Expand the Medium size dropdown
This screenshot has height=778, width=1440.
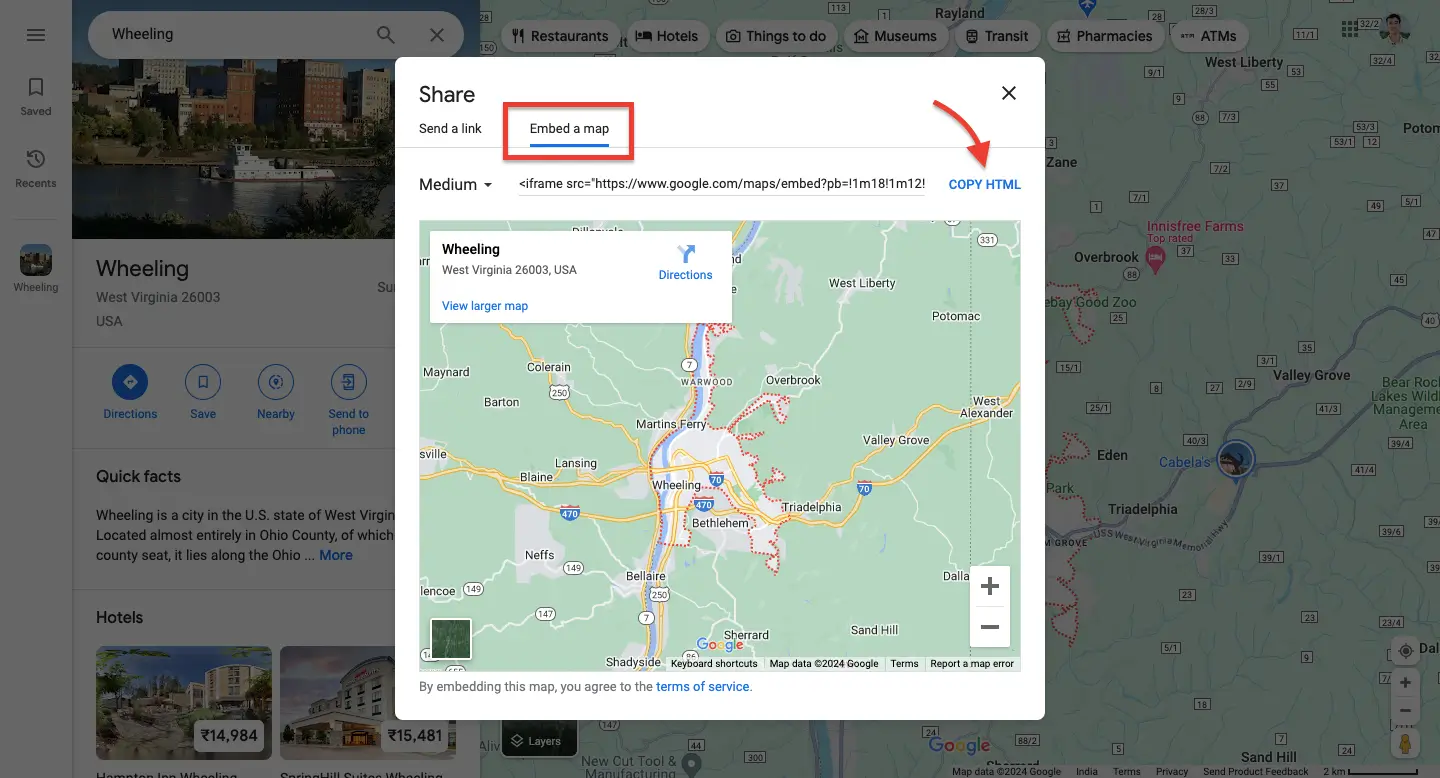point(456,185)
